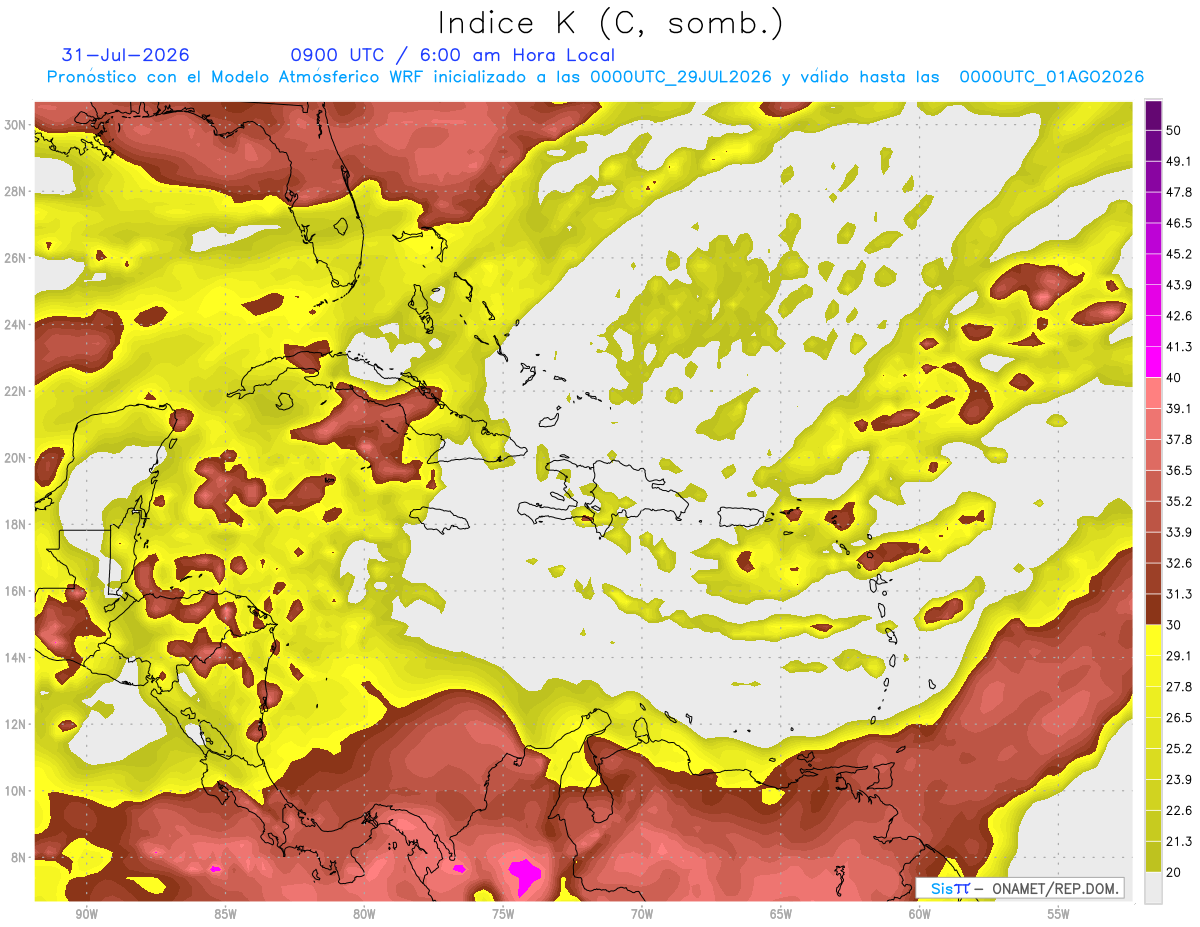This screenshot has height=927, width=1200.
Task: Click "0900 UTC / 6:00 am Hora Local"
Action: click(x=452, y=55)
